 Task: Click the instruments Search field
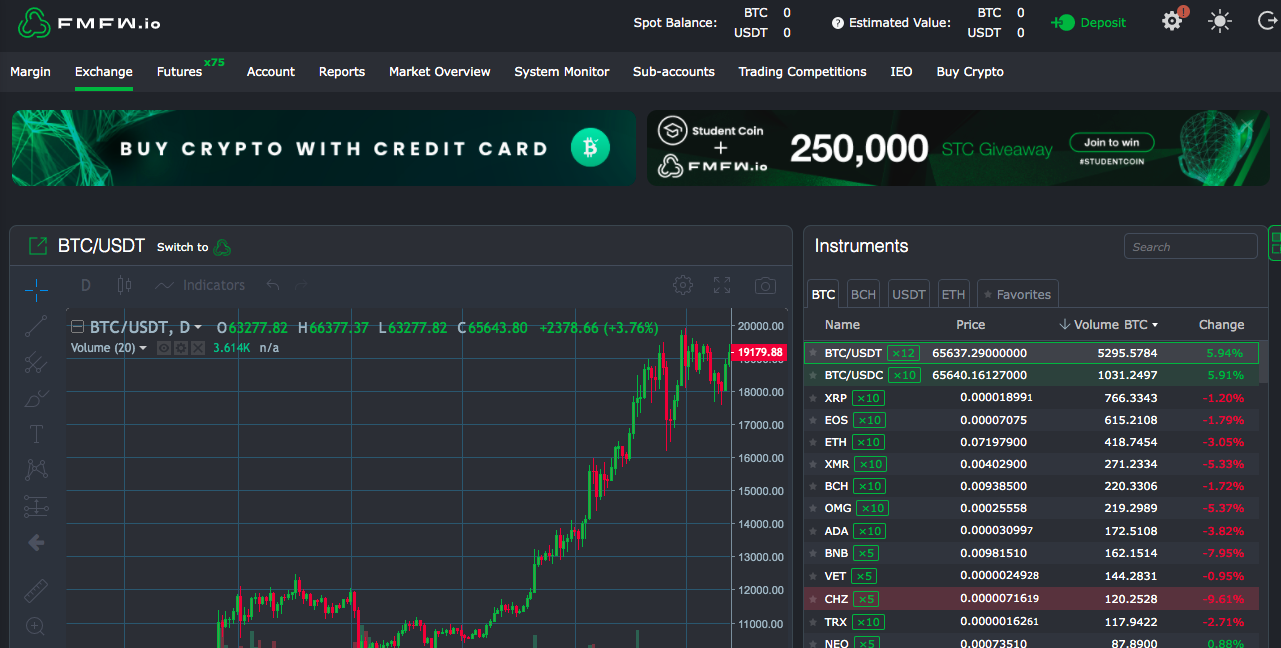pos(1190,246)
